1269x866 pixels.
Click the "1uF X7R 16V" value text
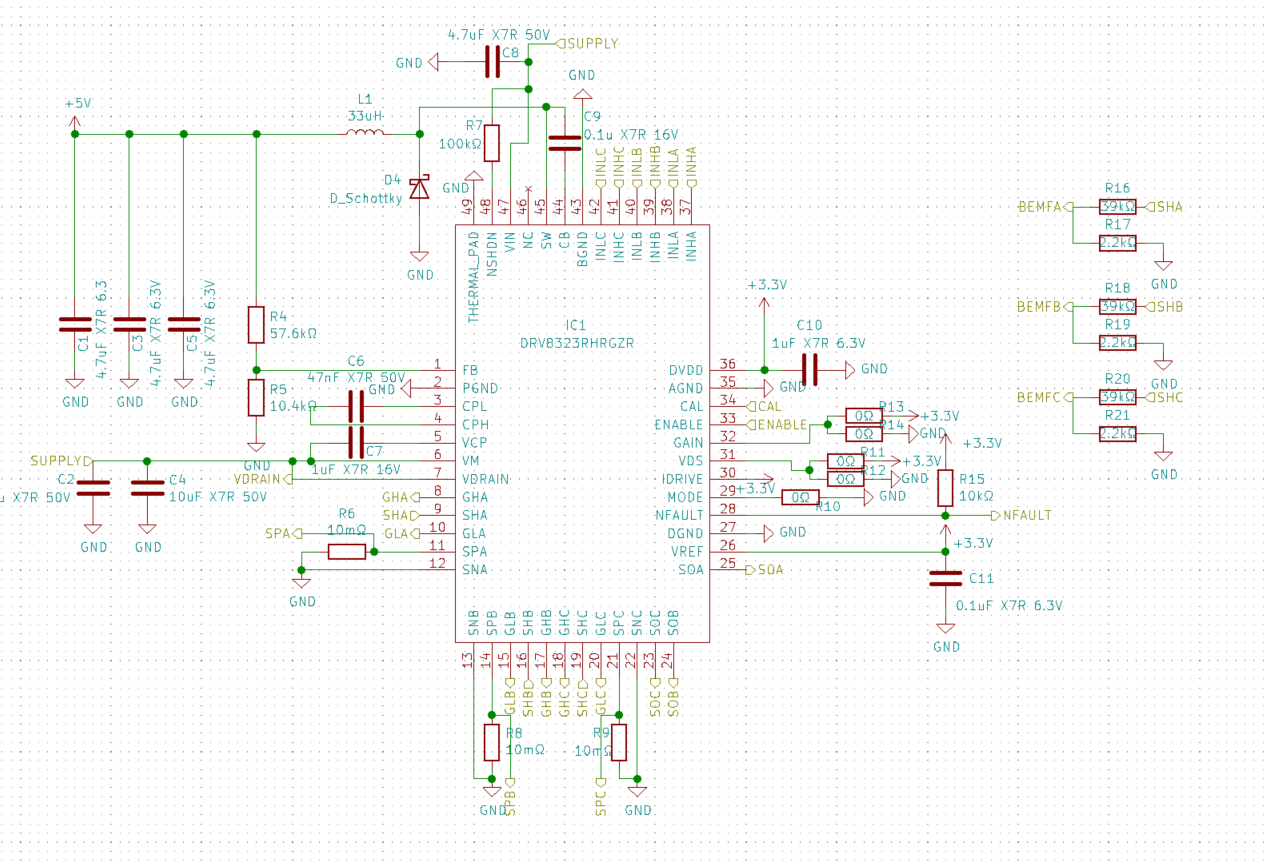click(356, 469)
